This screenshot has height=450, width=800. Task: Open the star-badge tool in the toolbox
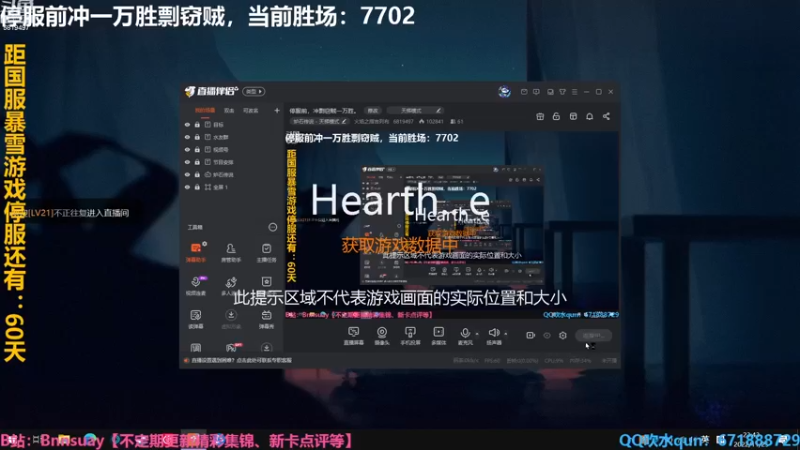pyautogui.click(x=266, y=282)
